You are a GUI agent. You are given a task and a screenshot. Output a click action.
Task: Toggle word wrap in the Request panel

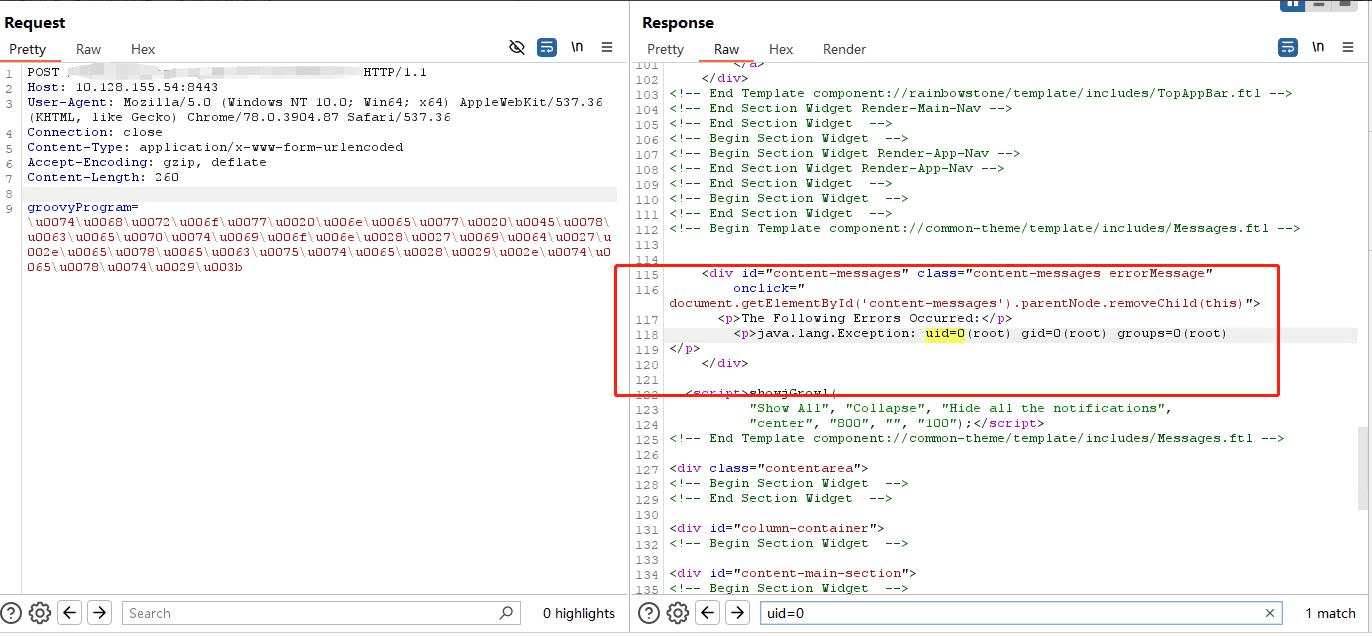pos(547,47)
